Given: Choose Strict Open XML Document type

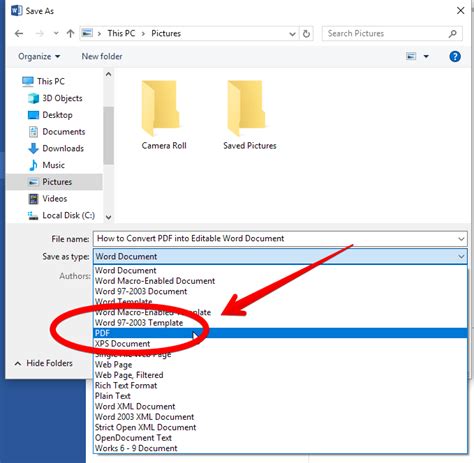Looking at the screenshot, I should (x=280, y=427).
